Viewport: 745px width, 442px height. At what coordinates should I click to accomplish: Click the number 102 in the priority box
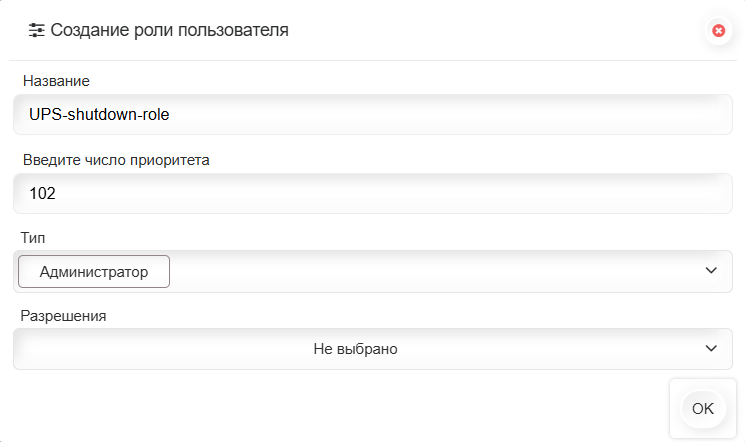click(42, 194)
